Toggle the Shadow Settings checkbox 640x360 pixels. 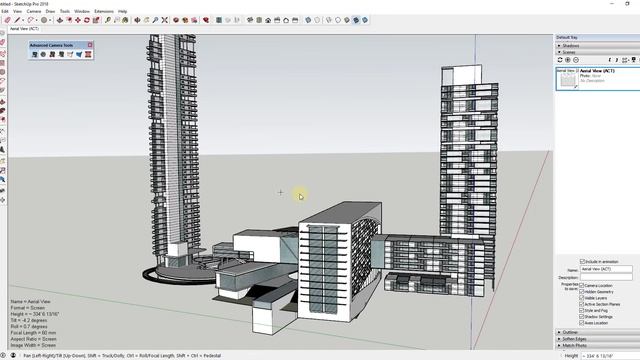[582, 316]
